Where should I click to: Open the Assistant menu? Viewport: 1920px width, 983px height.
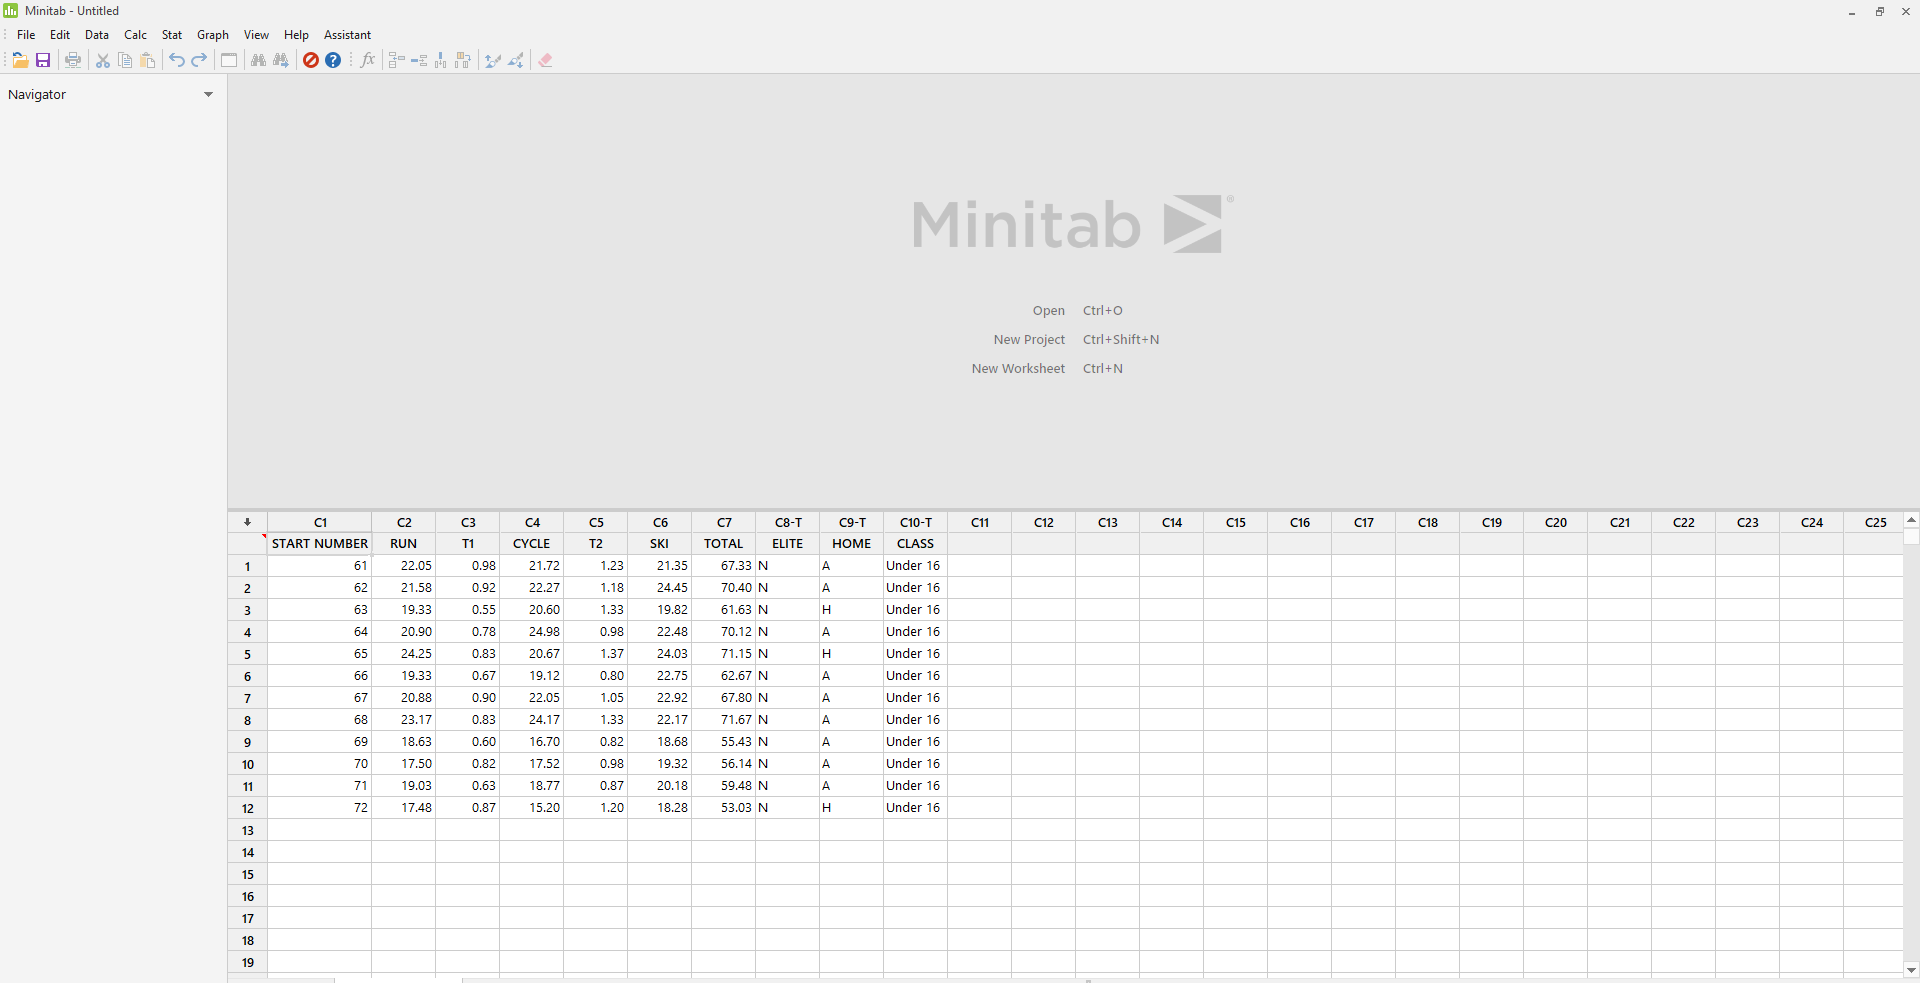point(347,34)
